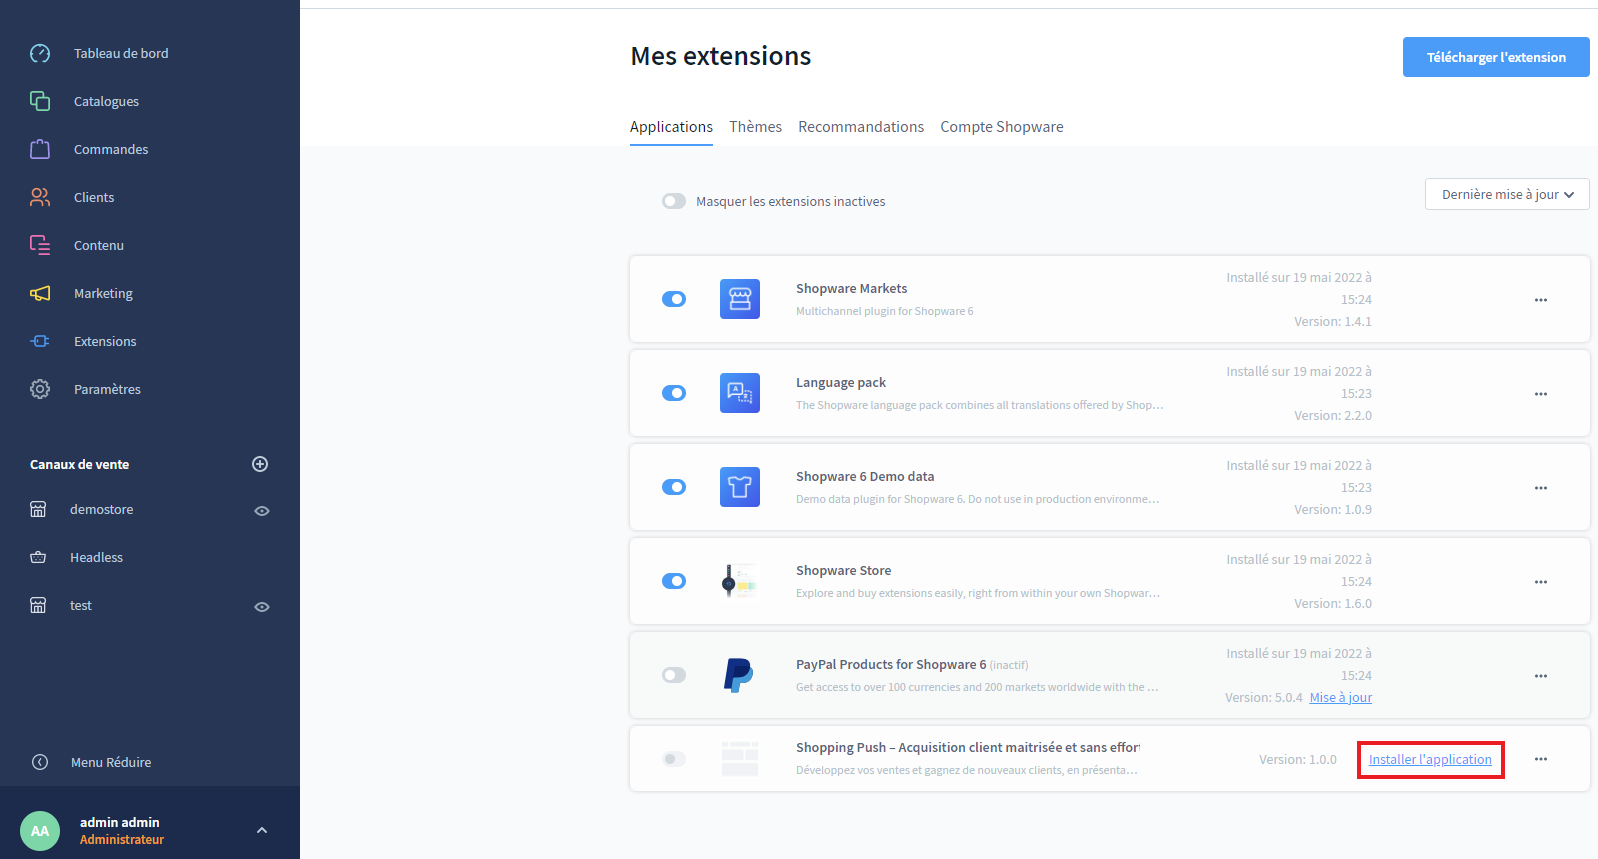
Task: Toggle the Language pack activation switch
Action: pos(674,393)
